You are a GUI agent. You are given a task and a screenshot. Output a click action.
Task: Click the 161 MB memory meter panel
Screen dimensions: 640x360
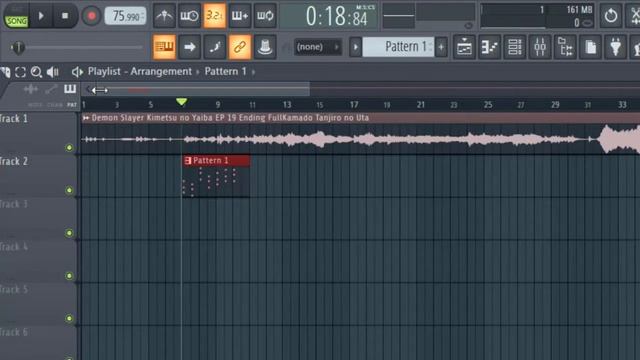click(537, 16)
